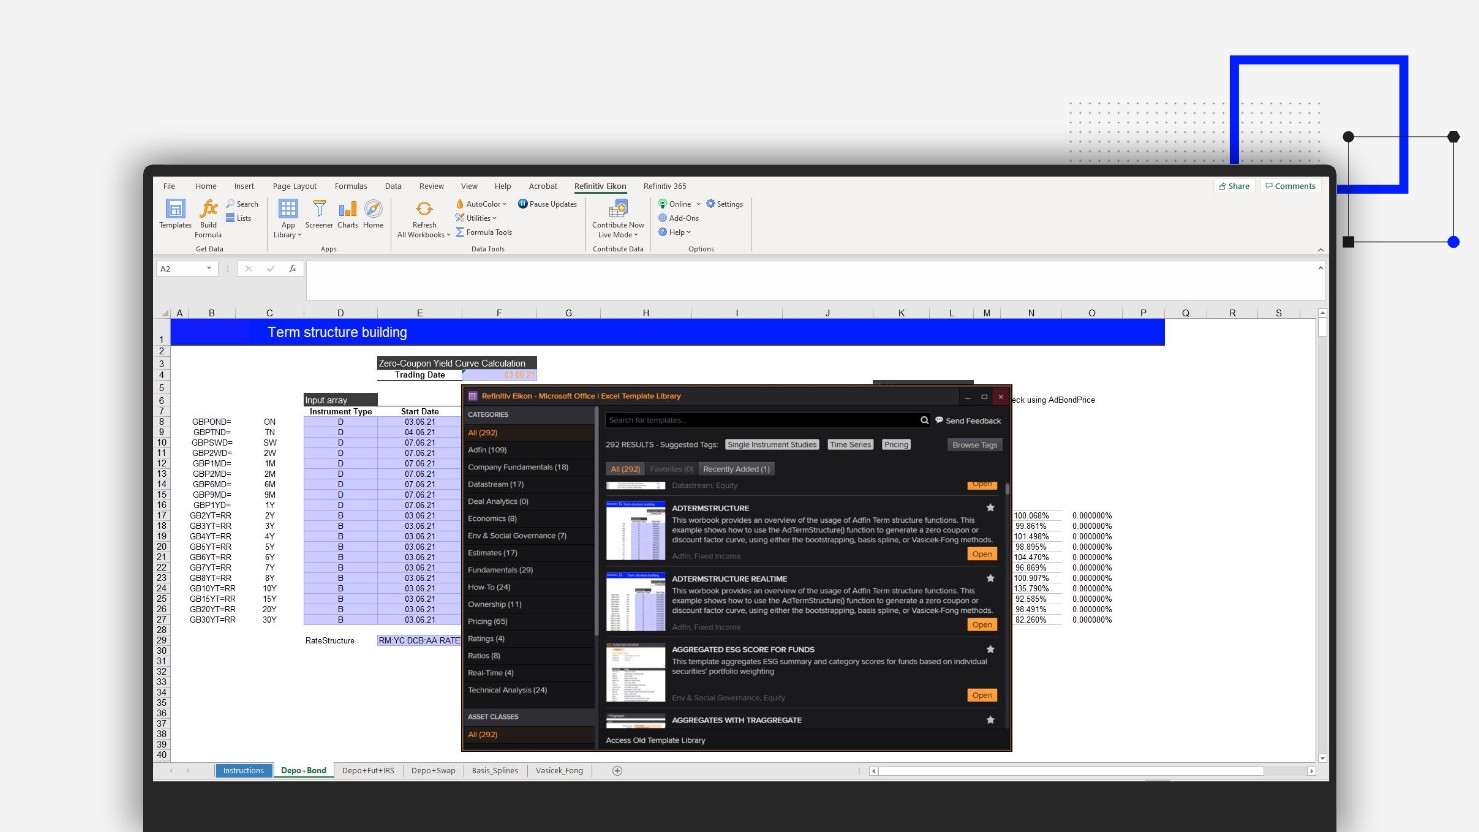Select the Time Series tag
The image size is (1479, 832).
[851, 445]
